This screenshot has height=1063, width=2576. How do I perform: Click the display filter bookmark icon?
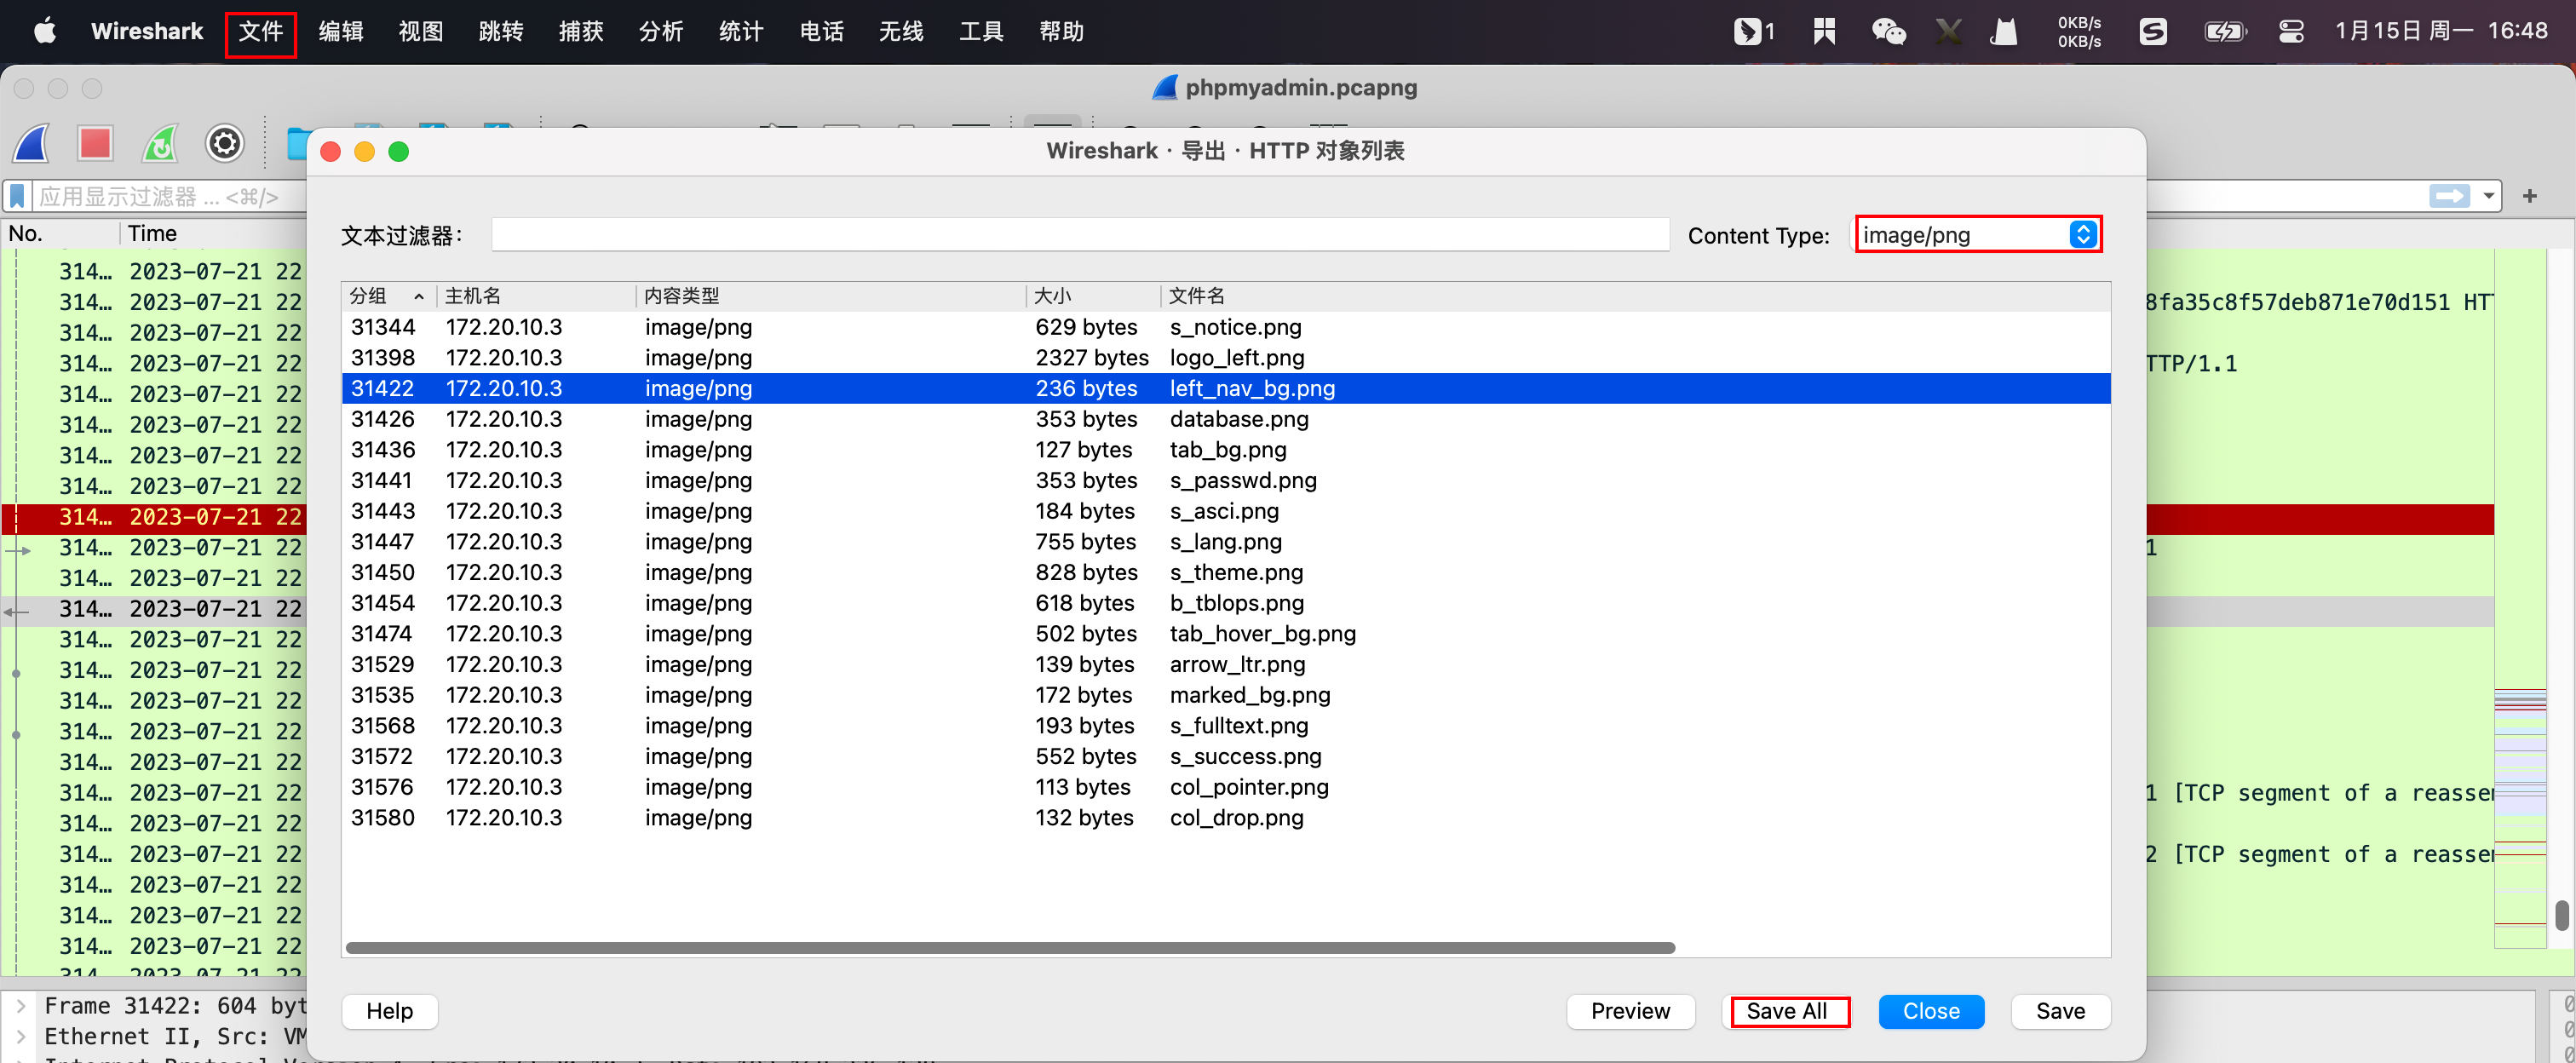coord(17,196)
